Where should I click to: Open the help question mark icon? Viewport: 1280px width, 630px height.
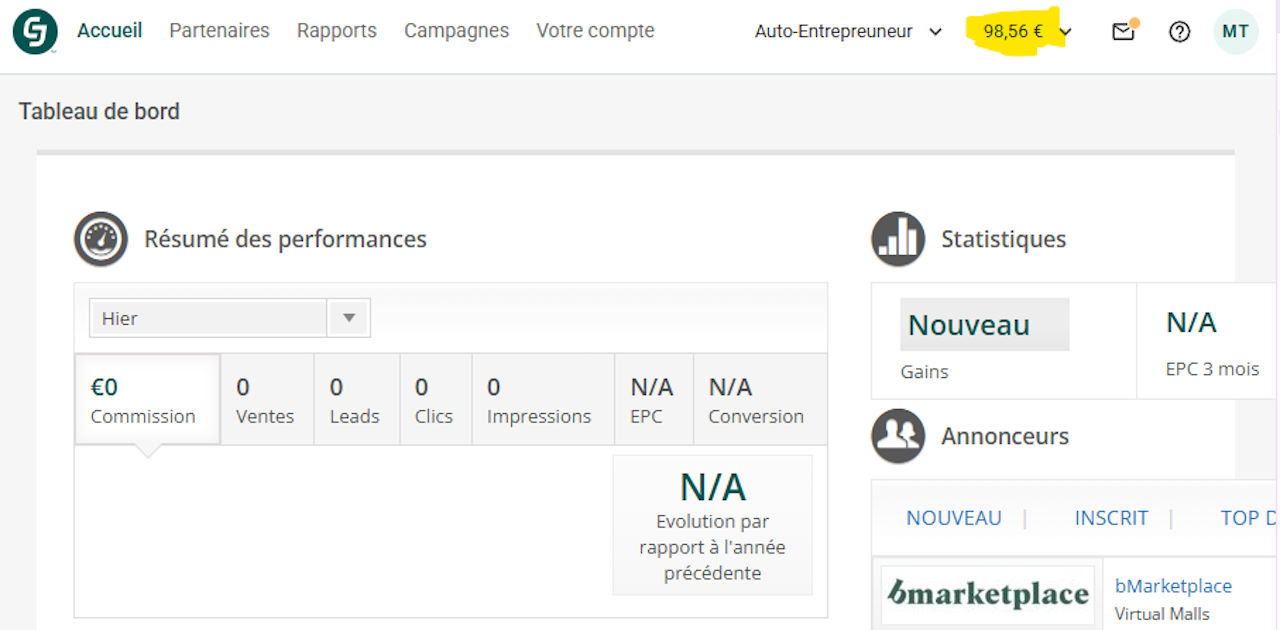(x=1179, y=32)
